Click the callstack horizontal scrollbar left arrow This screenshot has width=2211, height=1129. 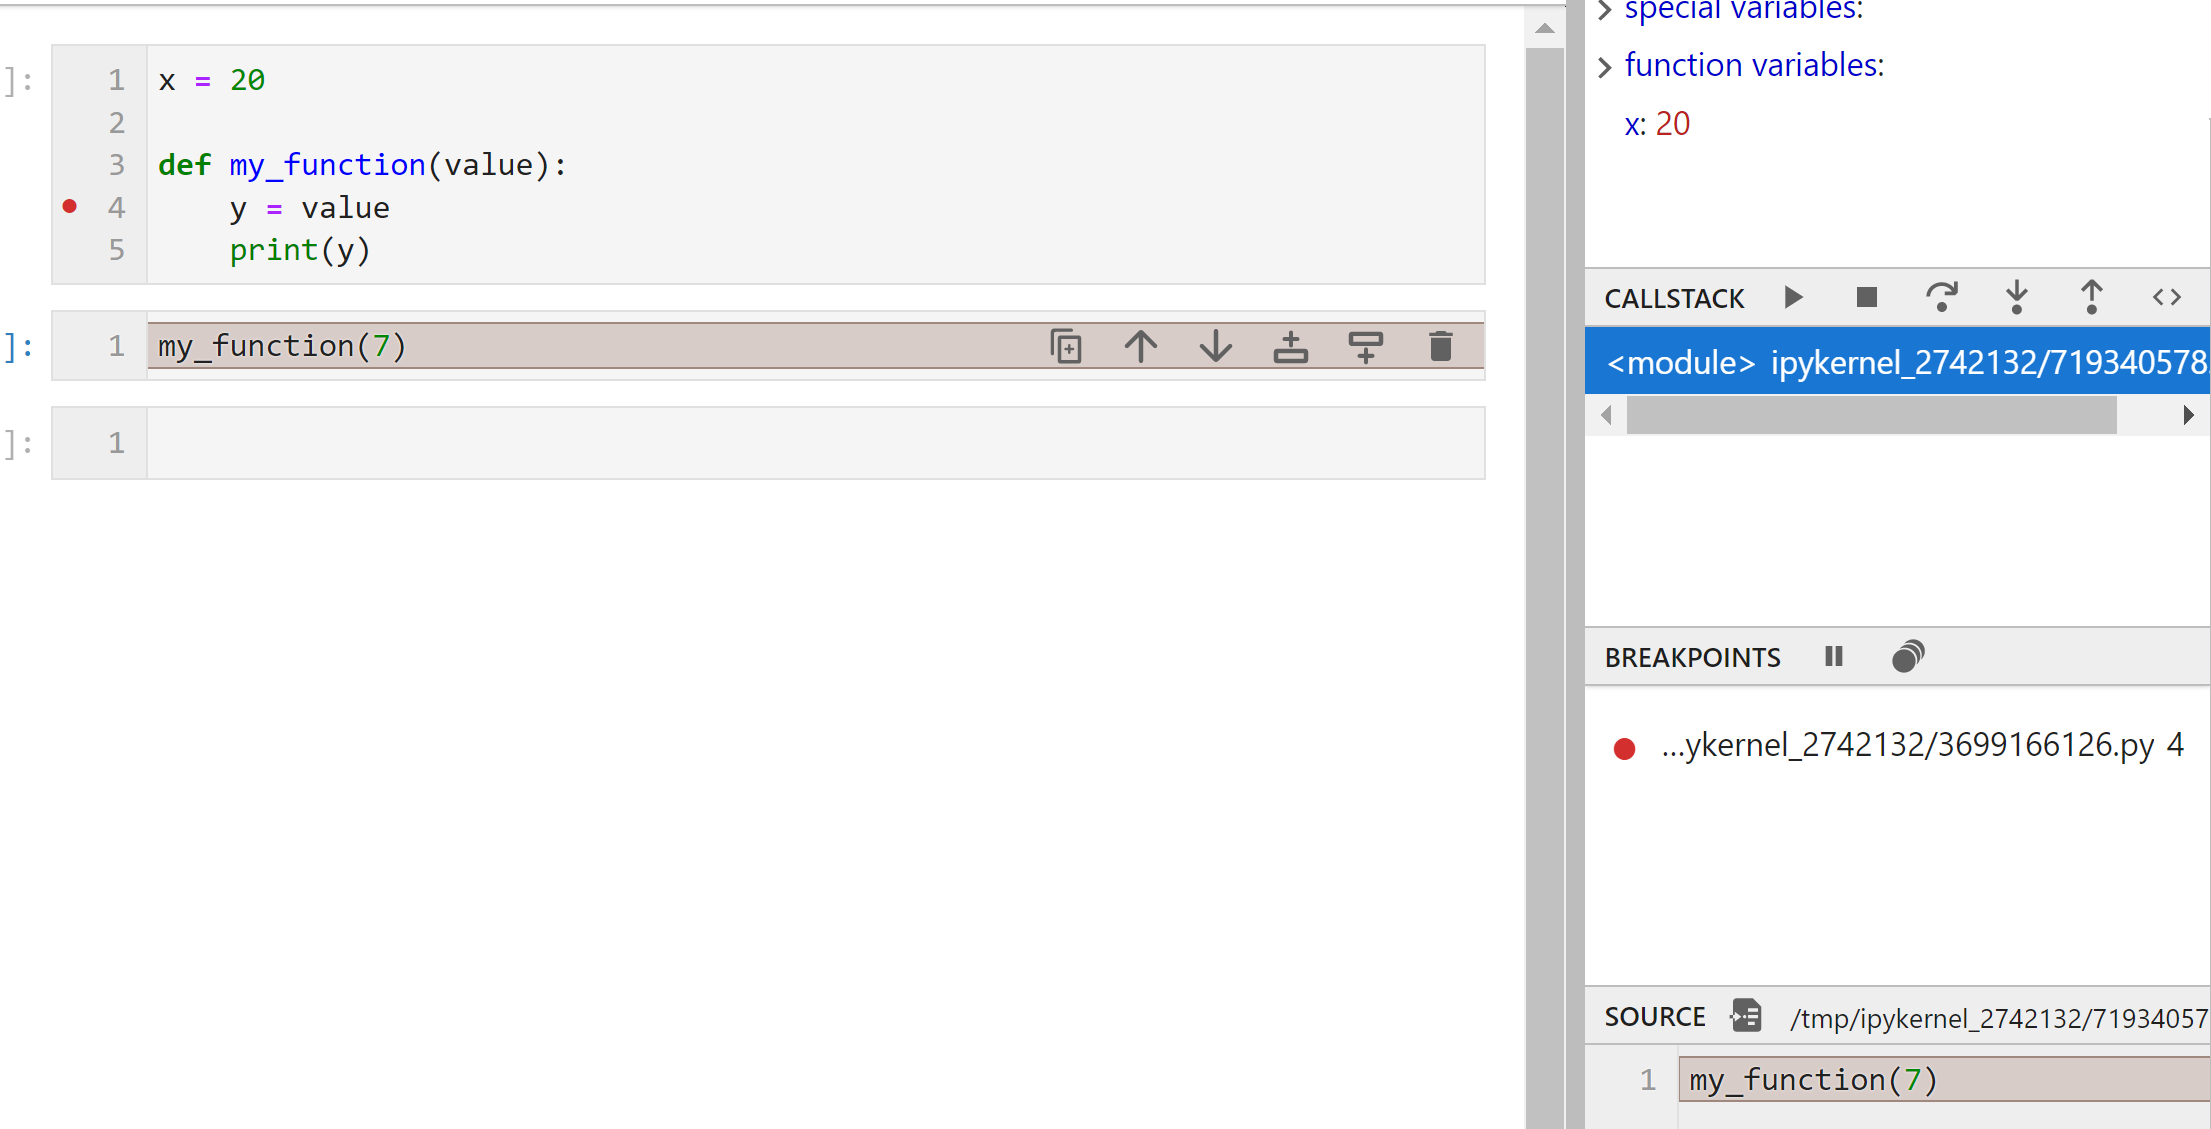(1606, 415)
